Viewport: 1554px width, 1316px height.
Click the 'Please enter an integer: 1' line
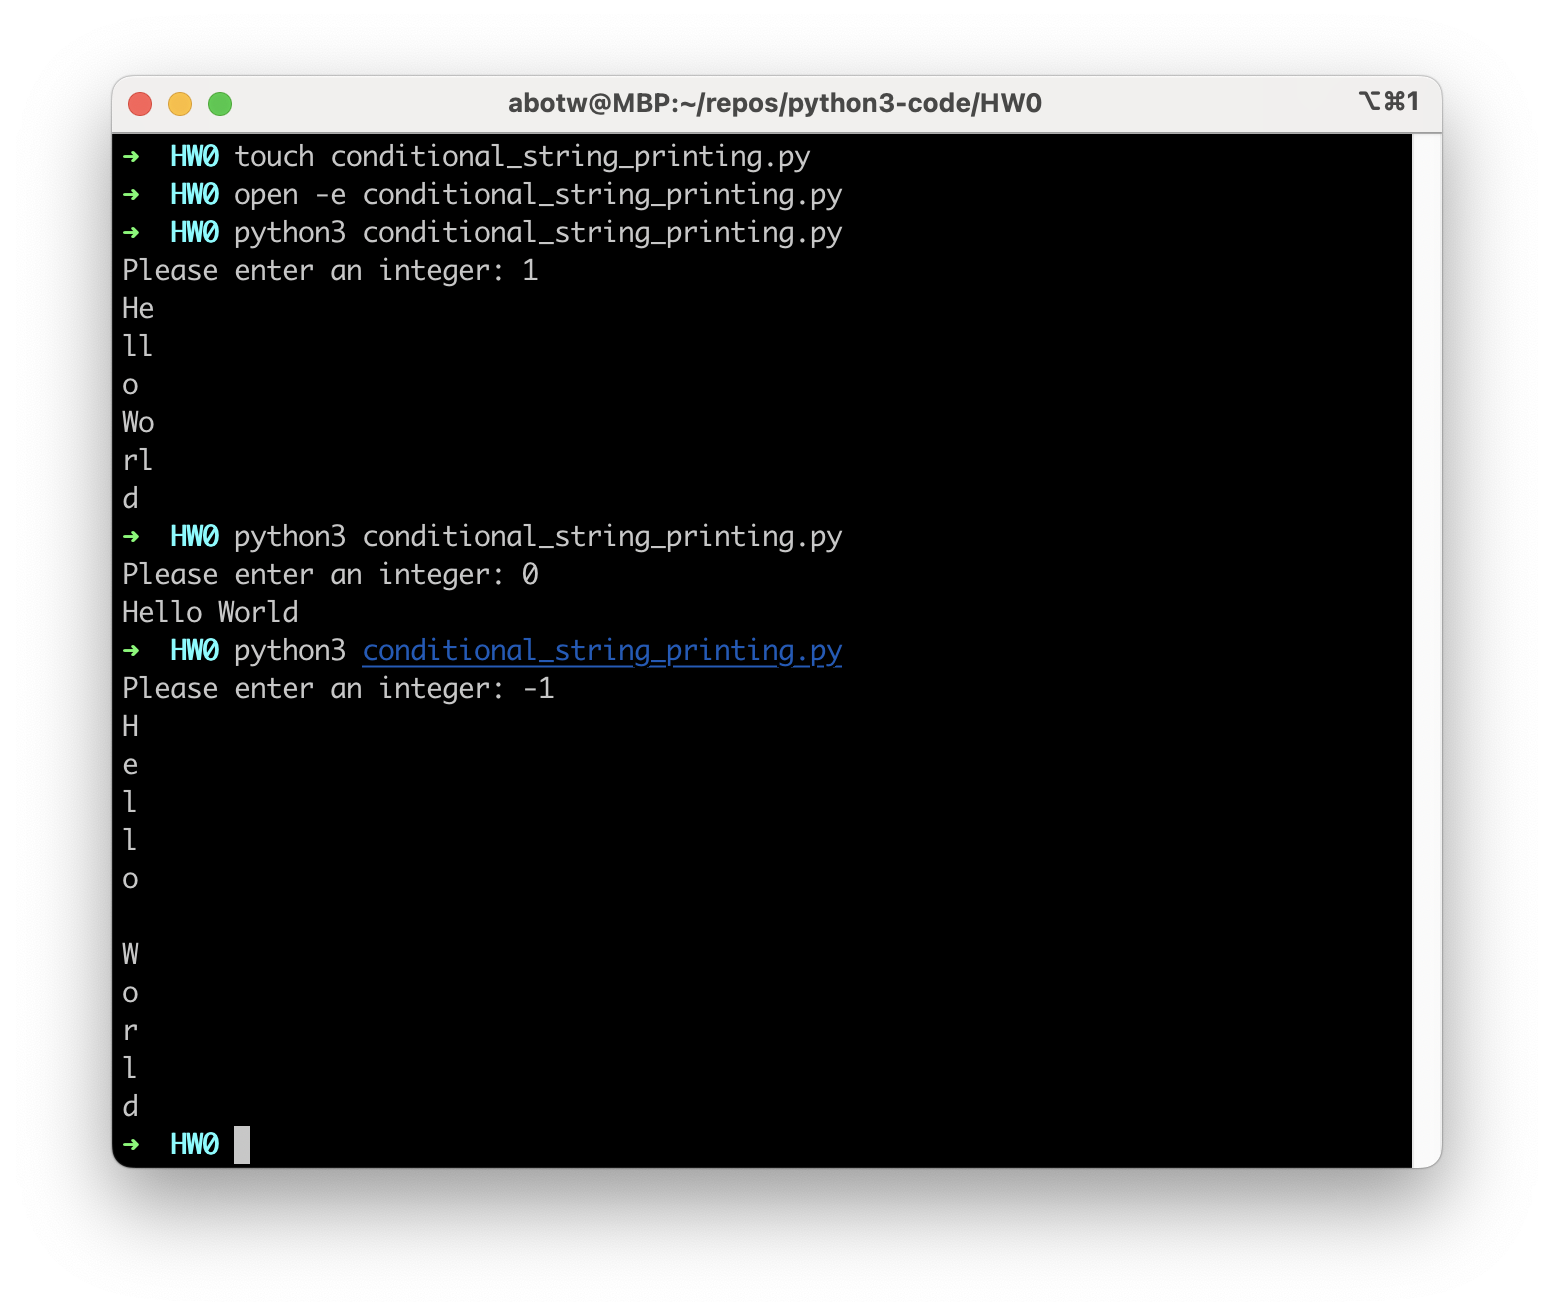point(330,271)
